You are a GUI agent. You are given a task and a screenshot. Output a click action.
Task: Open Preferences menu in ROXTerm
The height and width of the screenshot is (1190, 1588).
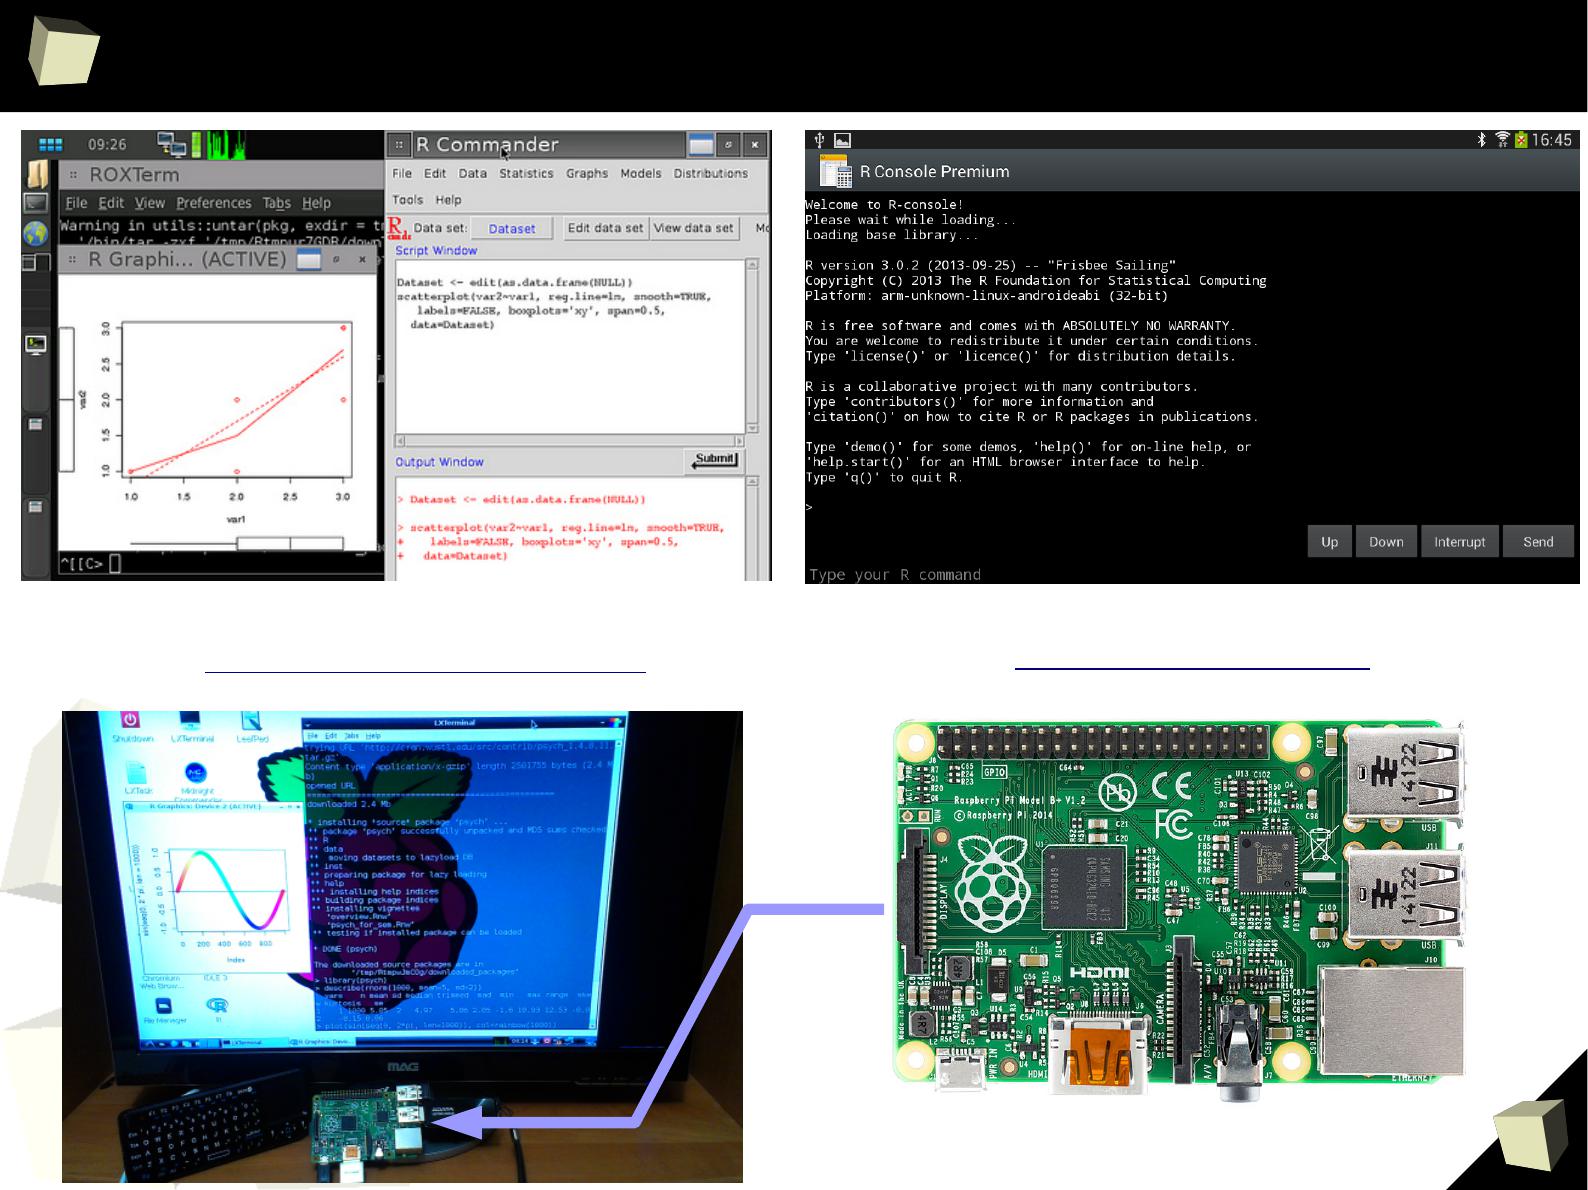click(x=213, y=203)
